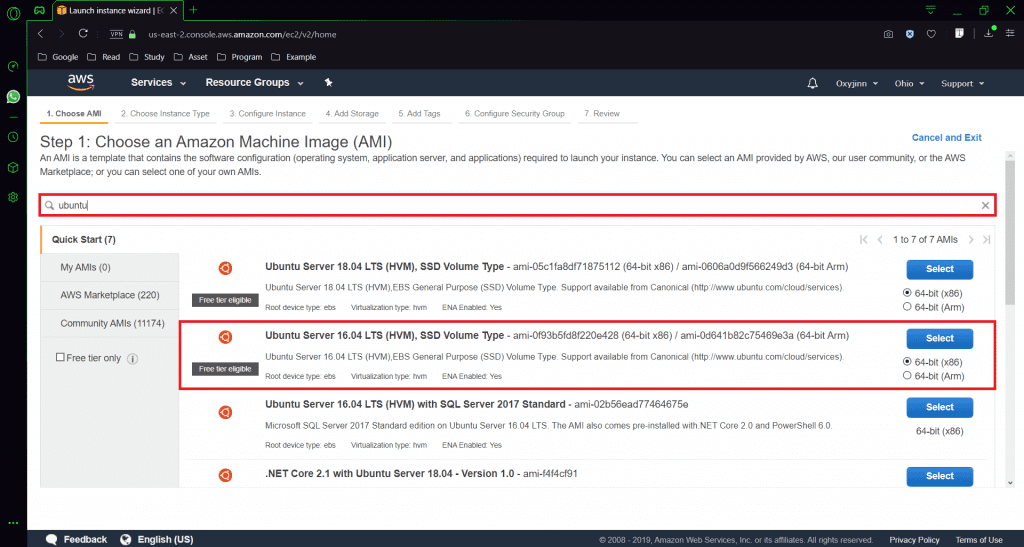The image size is (1024, 547).
Task: Open the ad blocker shield icon
Action: (x=910, y=34)
